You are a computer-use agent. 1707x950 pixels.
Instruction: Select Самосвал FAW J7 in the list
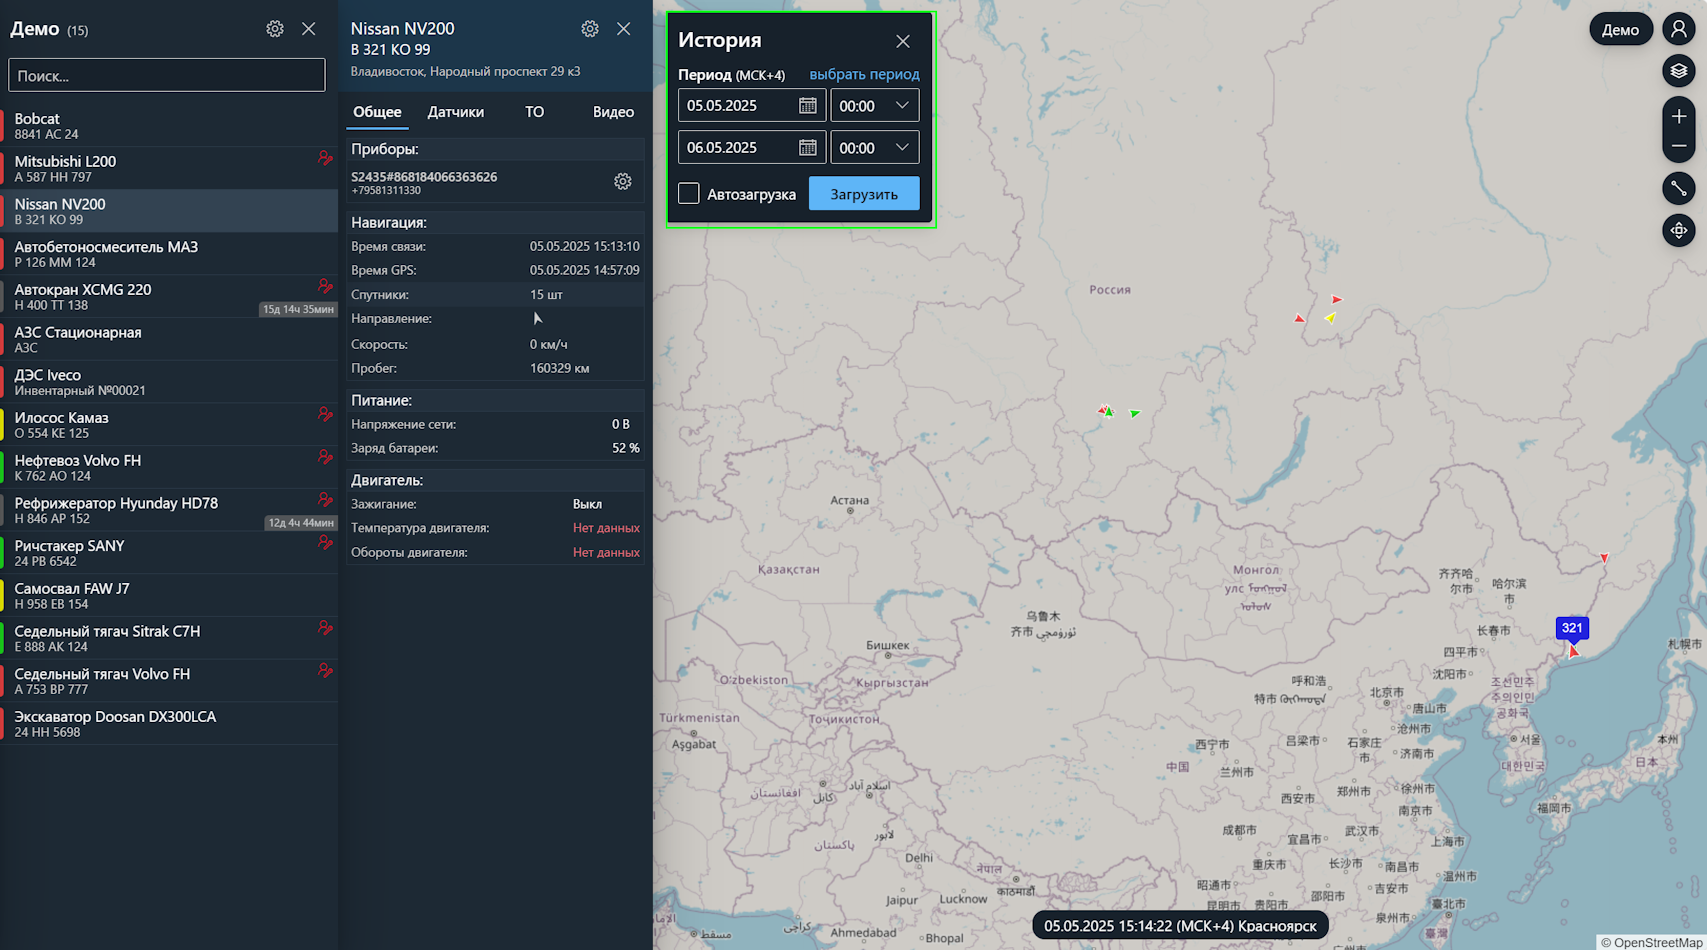(x=169, y=596)
